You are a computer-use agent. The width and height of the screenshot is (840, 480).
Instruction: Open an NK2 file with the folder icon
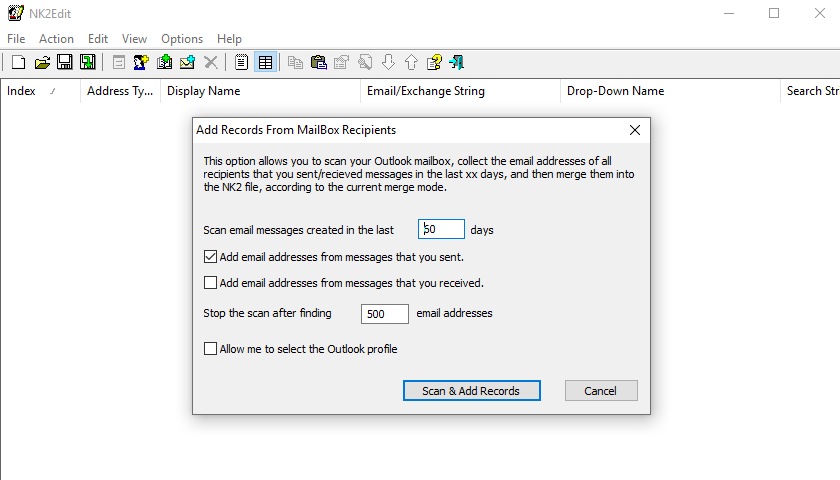point(42,63)
